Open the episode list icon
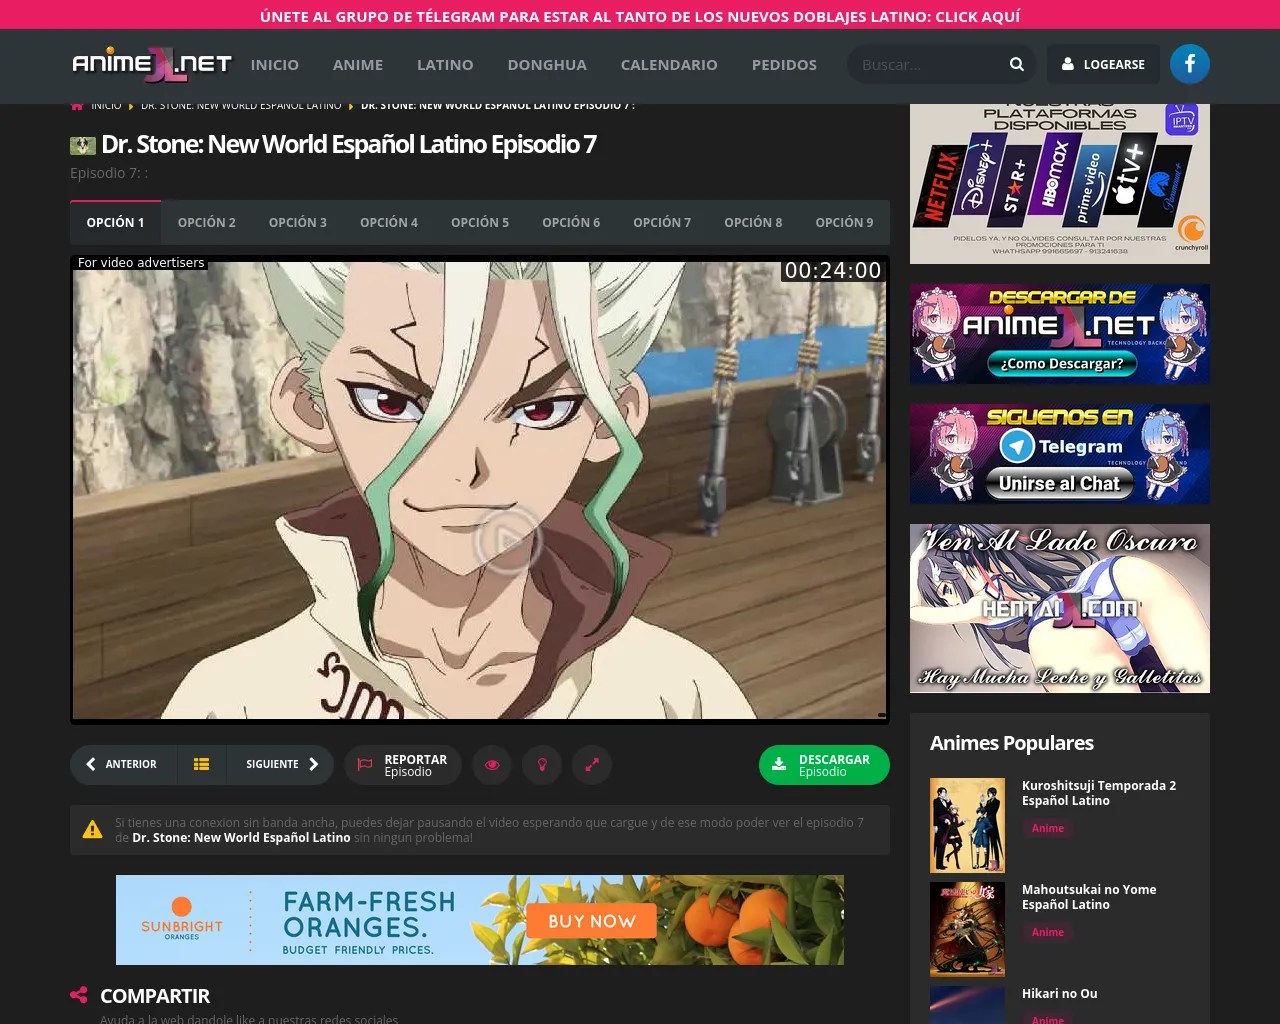The image size is (1280, 1024). click(201, 764)
